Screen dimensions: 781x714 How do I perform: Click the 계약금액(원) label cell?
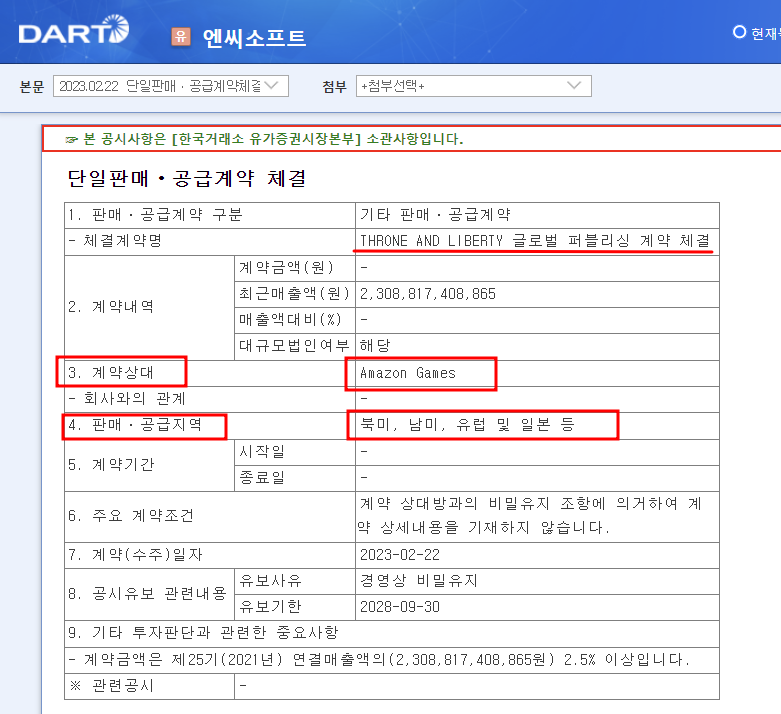click(x=295, y=268)
